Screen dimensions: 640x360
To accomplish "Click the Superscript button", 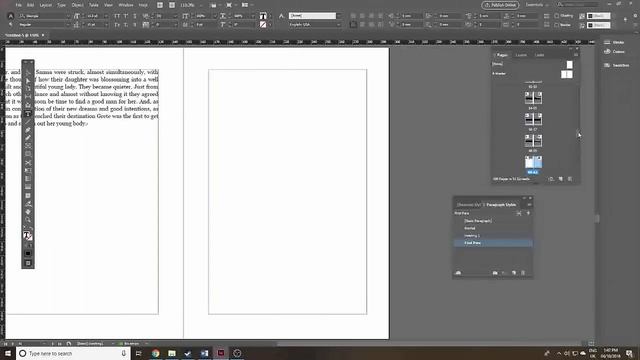I will 126,16.
